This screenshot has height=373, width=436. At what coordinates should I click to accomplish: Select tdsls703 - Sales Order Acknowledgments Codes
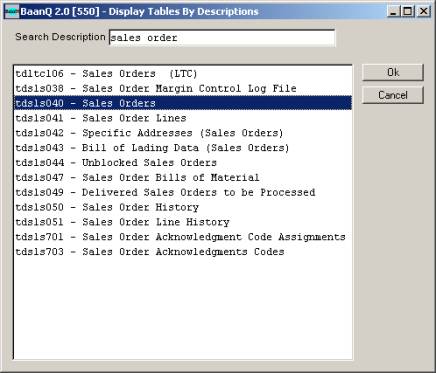(183, 252)
